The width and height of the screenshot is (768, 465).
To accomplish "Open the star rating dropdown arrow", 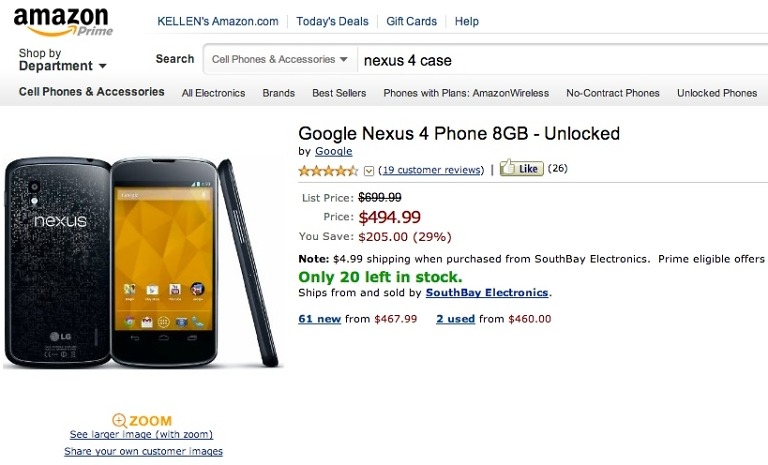I will pos(369,171).
